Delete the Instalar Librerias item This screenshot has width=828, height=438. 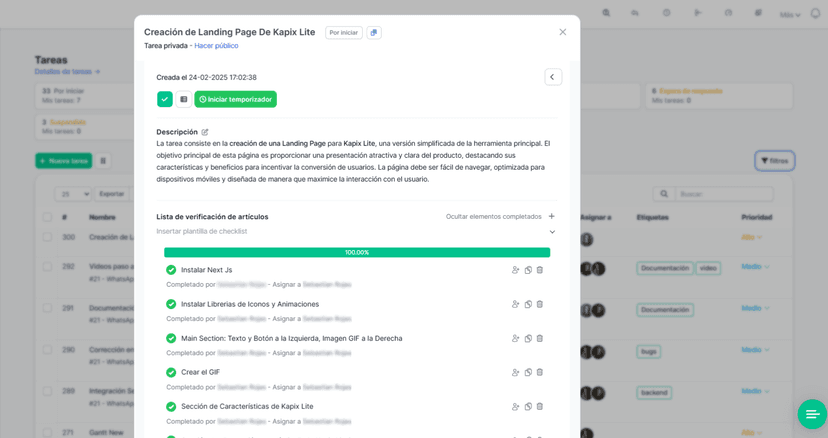540,304
